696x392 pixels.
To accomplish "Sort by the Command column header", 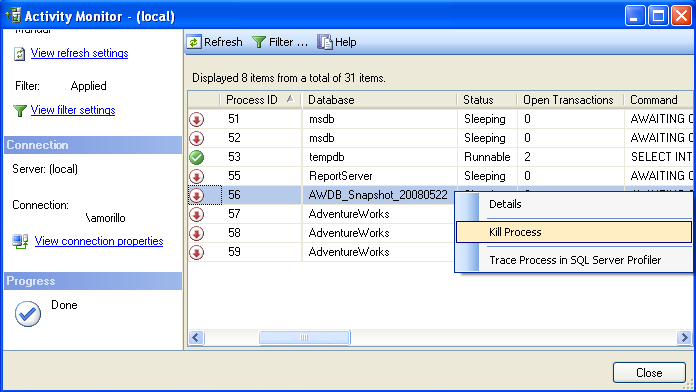I will [x=659, y=100].
